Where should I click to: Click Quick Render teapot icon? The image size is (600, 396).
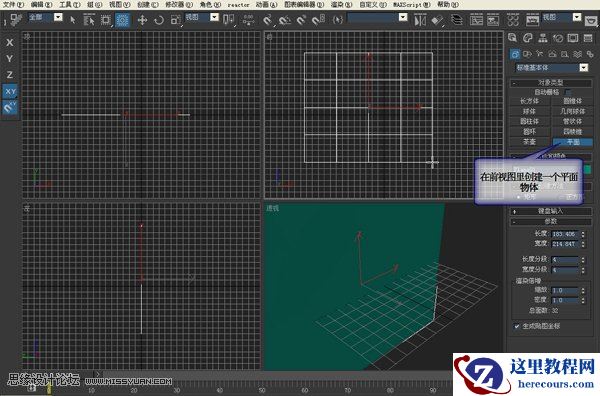click(x=591, y=20)
